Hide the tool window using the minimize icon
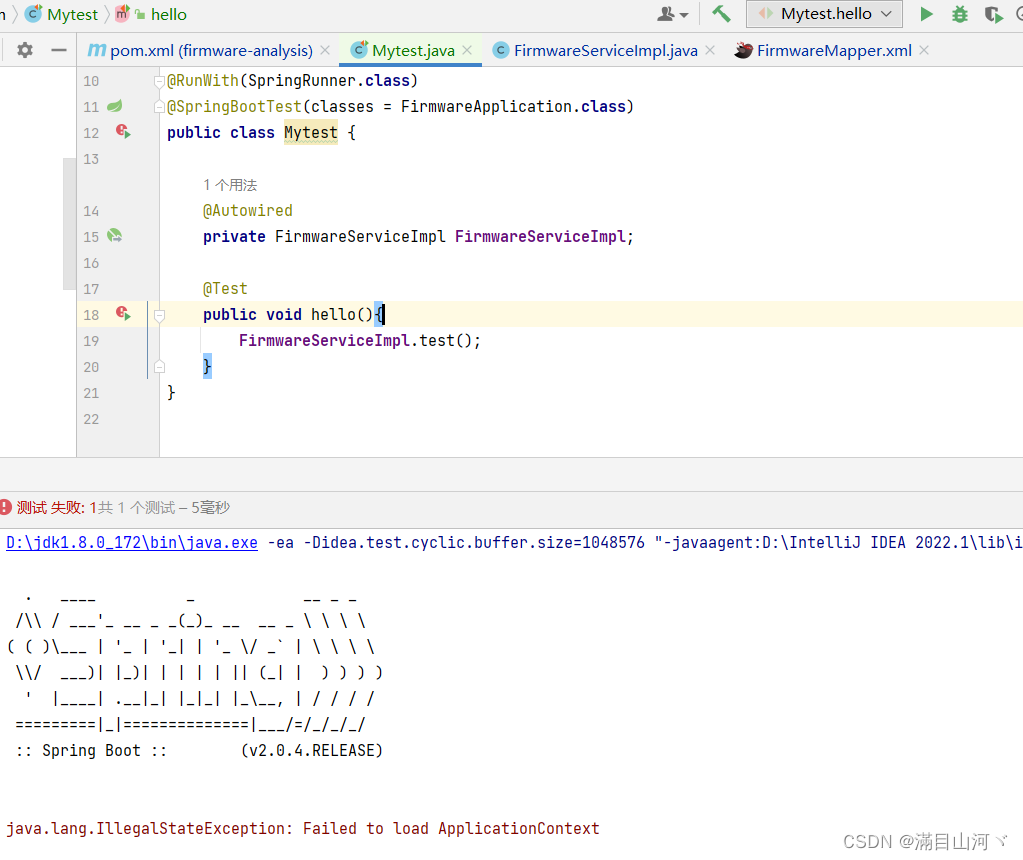 point(58,49)
